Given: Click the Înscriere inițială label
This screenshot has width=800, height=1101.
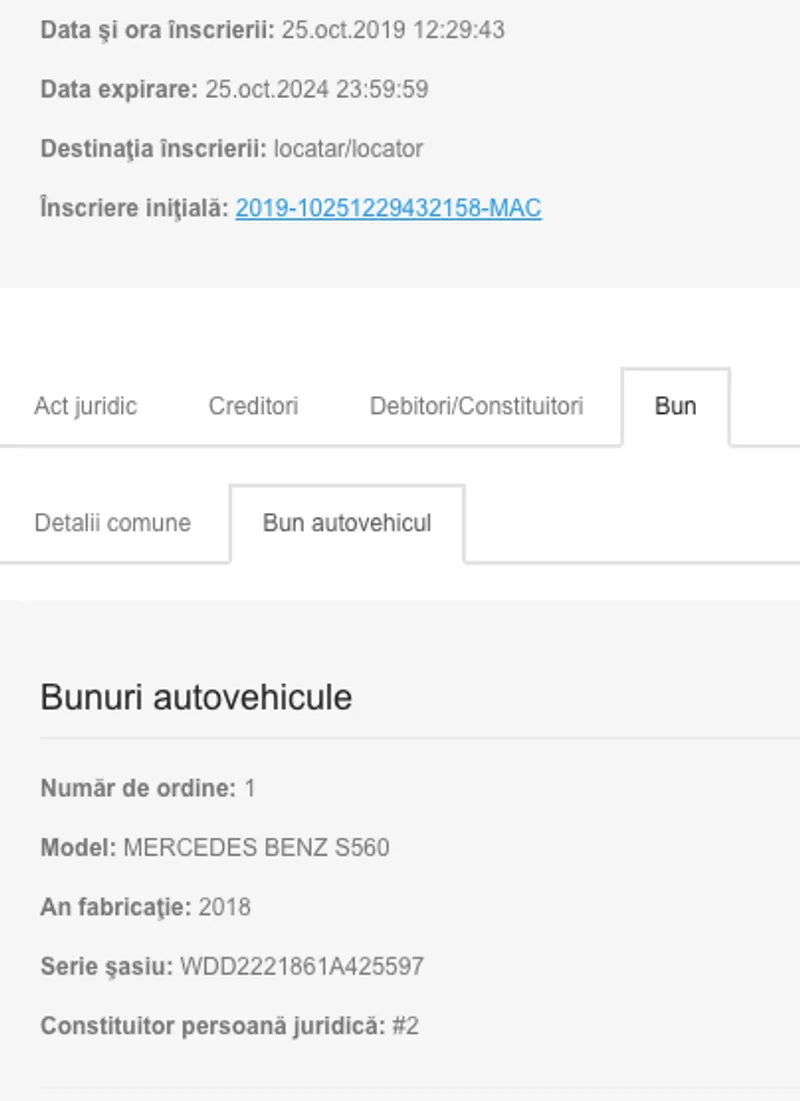Looking at the screenshot, I should (134, 208).
